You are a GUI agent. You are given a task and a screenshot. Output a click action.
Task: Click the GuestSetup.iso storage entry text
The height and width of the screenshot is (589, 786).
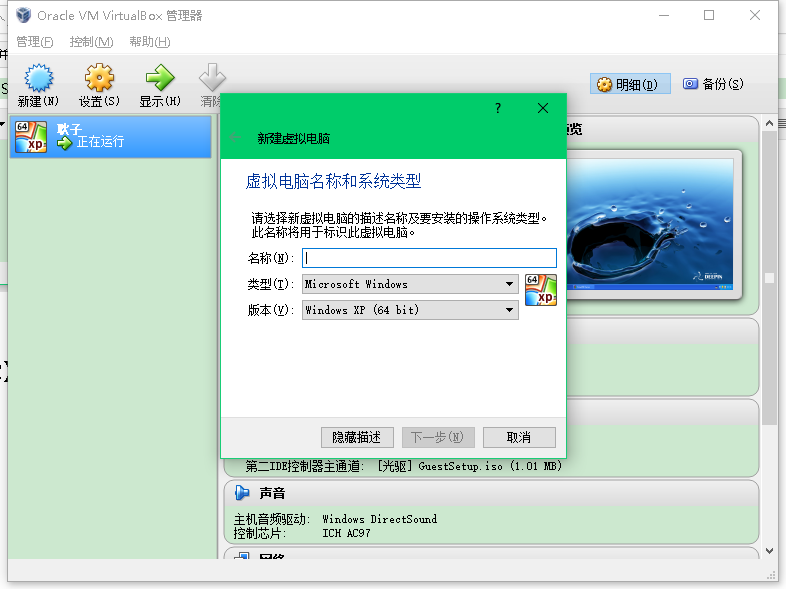point(490,466)
